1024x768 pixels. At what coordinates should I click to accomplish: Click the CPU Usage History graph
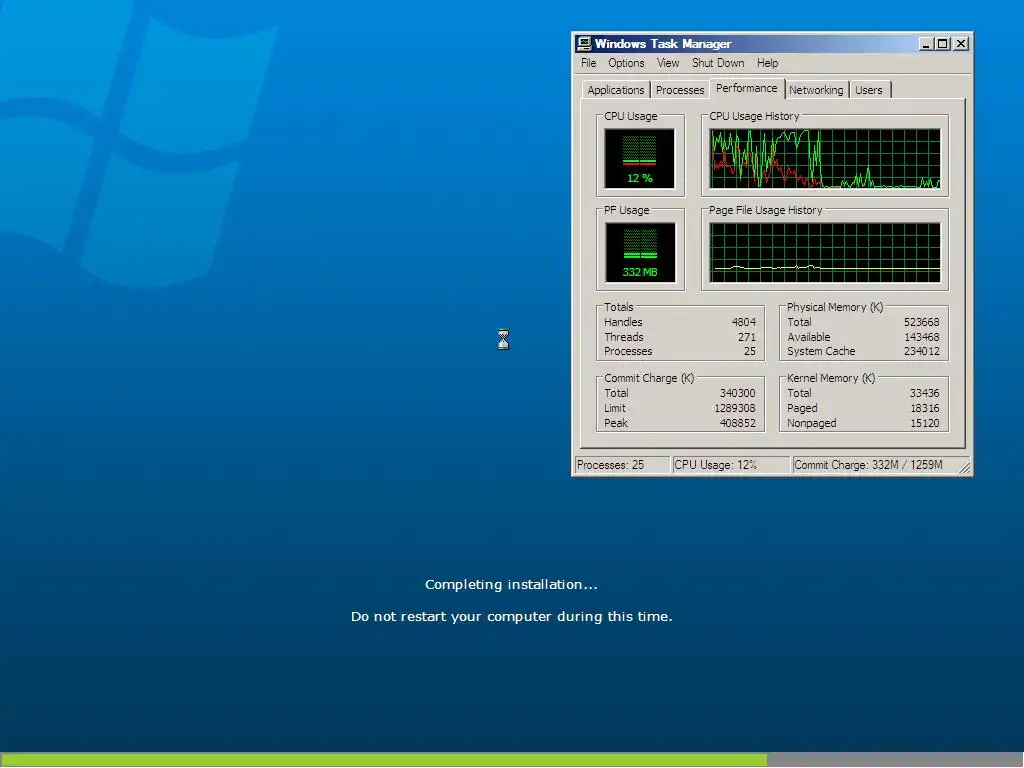click(825, 159)
